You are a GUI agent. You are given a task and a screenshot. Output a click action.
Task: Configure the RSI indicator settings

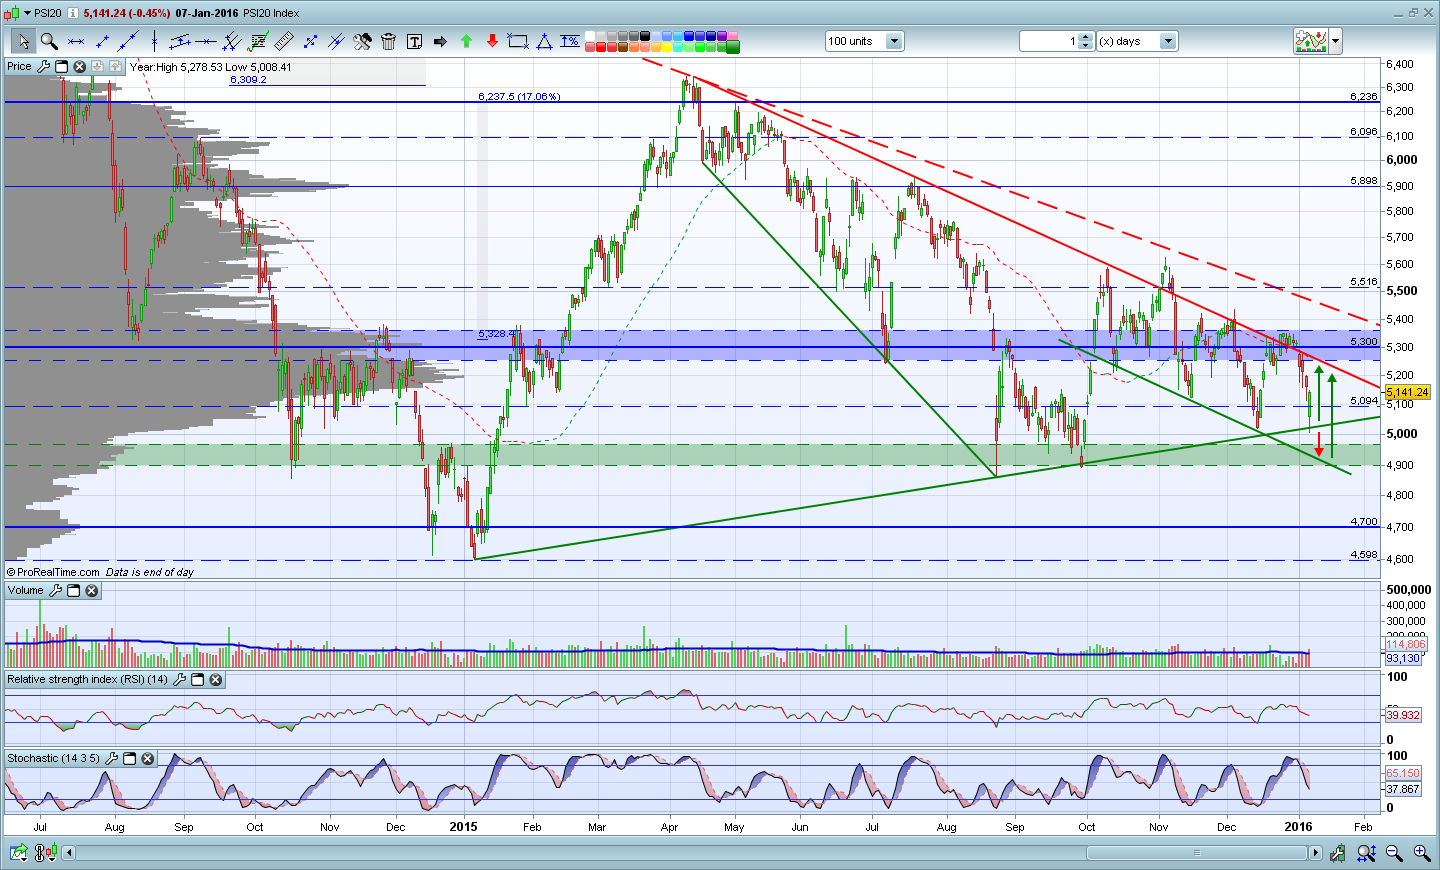[x=179, y=680]
